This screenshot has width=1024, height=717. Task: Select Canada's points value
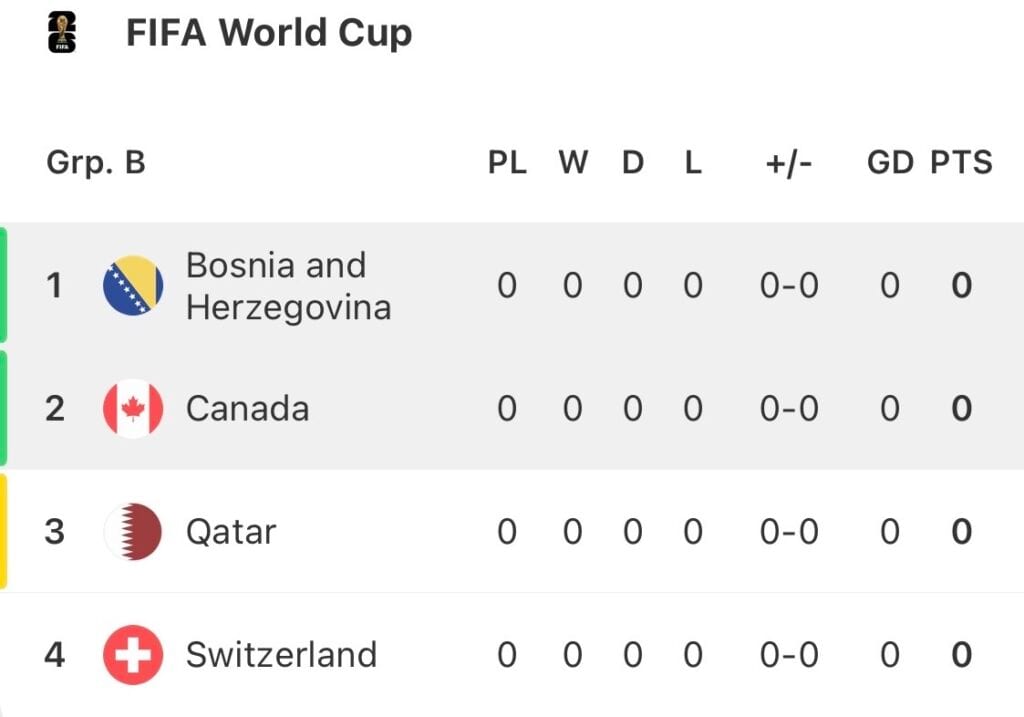click(x=961, y=409)
